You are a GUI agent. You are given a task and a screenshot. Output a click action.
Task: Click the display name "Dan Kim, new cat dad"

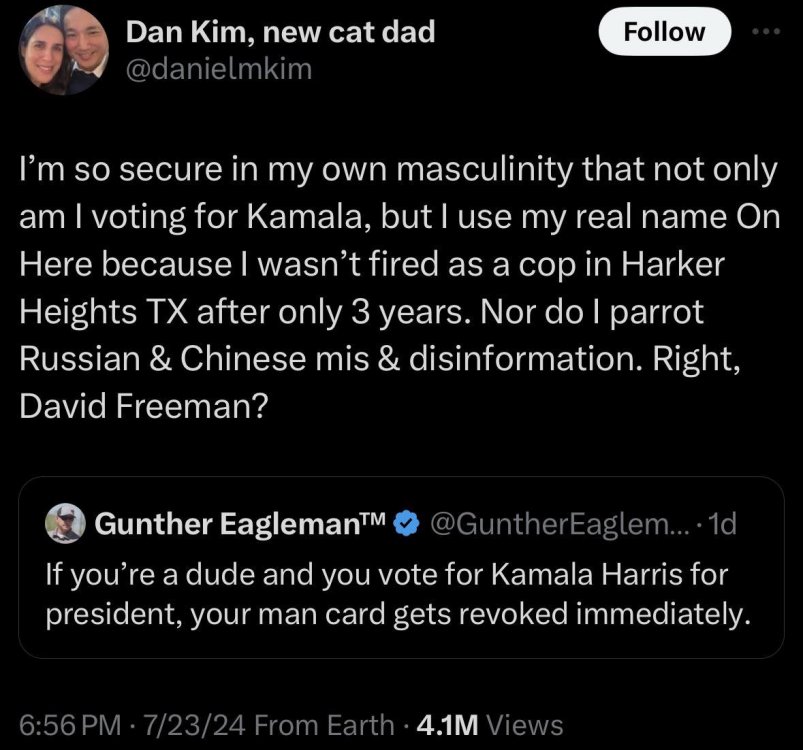click(281, 32)
